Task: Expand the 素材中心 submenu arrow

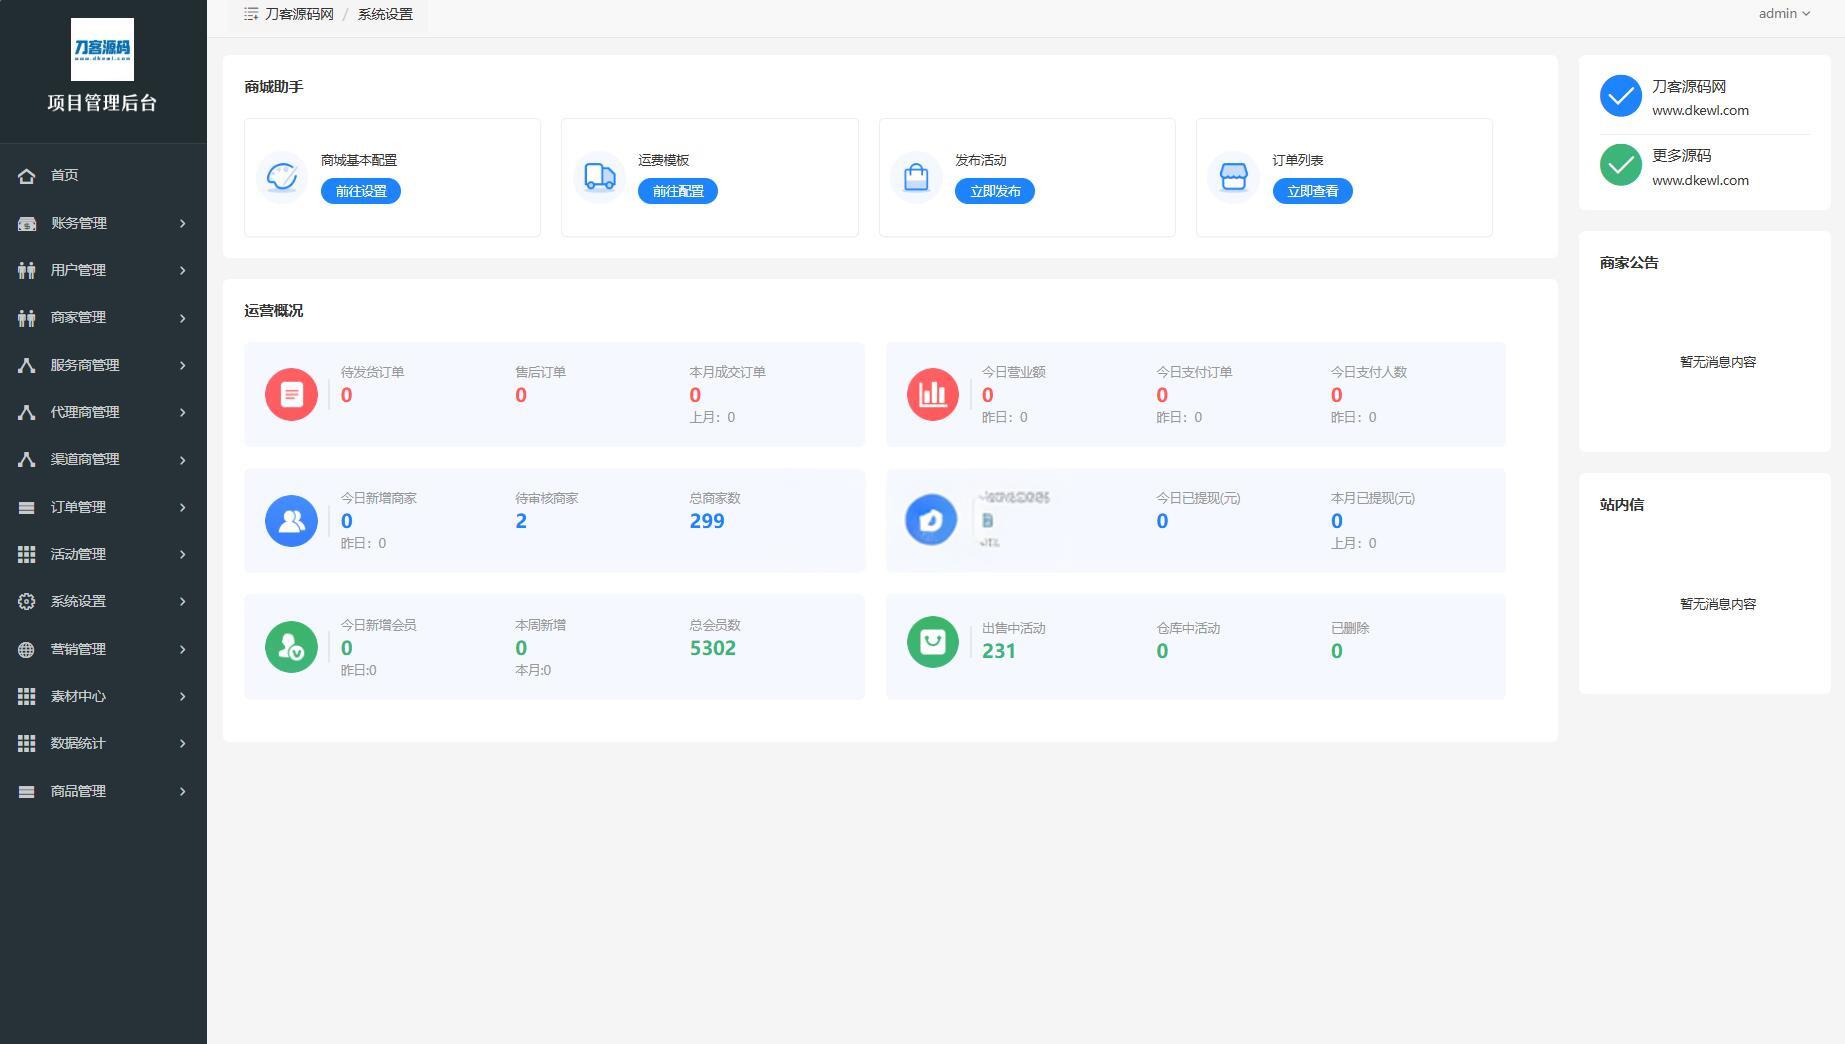Action: 183,696
